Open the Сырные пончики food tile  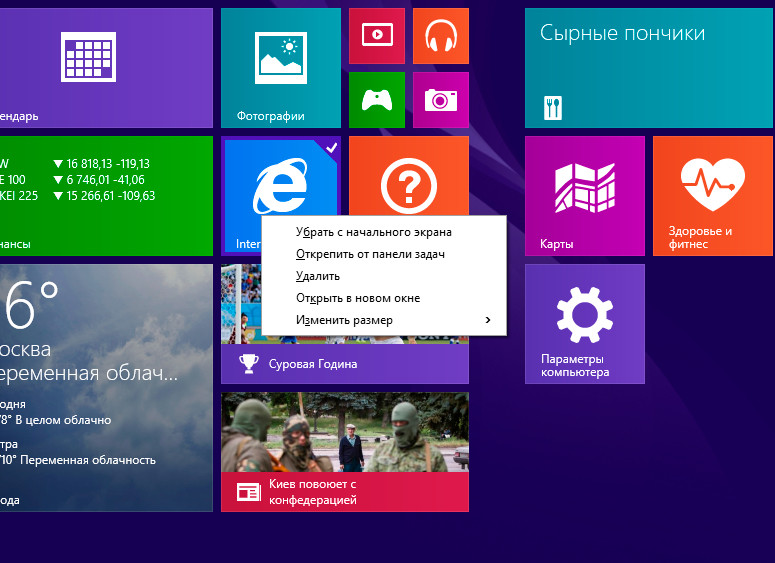click(x=648, y=66)
